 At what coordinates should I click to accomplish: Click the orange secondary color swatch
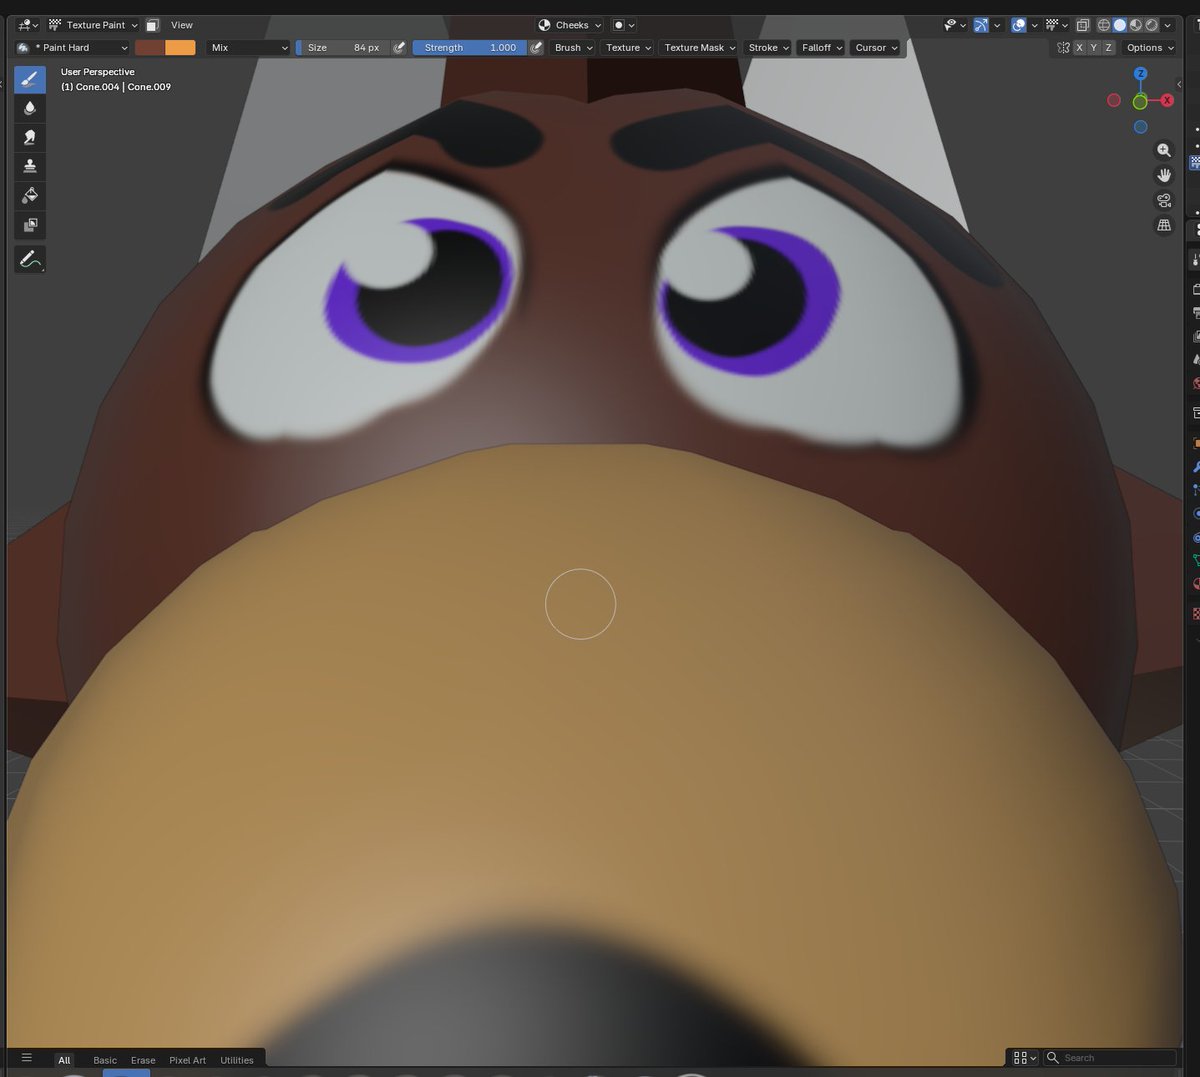click(180, 47)
